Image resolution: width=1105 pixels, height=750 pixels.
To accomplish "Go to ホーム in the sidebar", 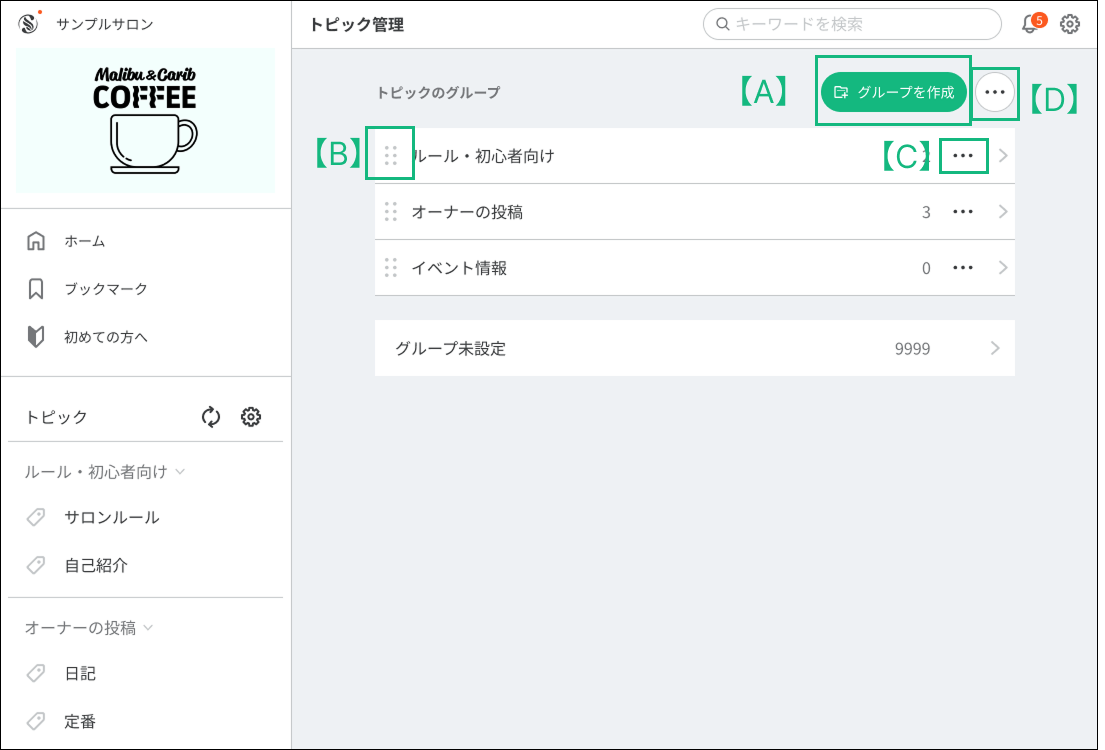I will (84, 241).
